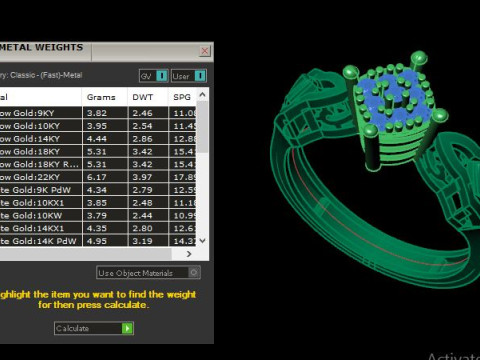The image size is (480, 360).
Task: Click the 4.34 grams cell
Action: pyautogui.click(x=105, y=190)
